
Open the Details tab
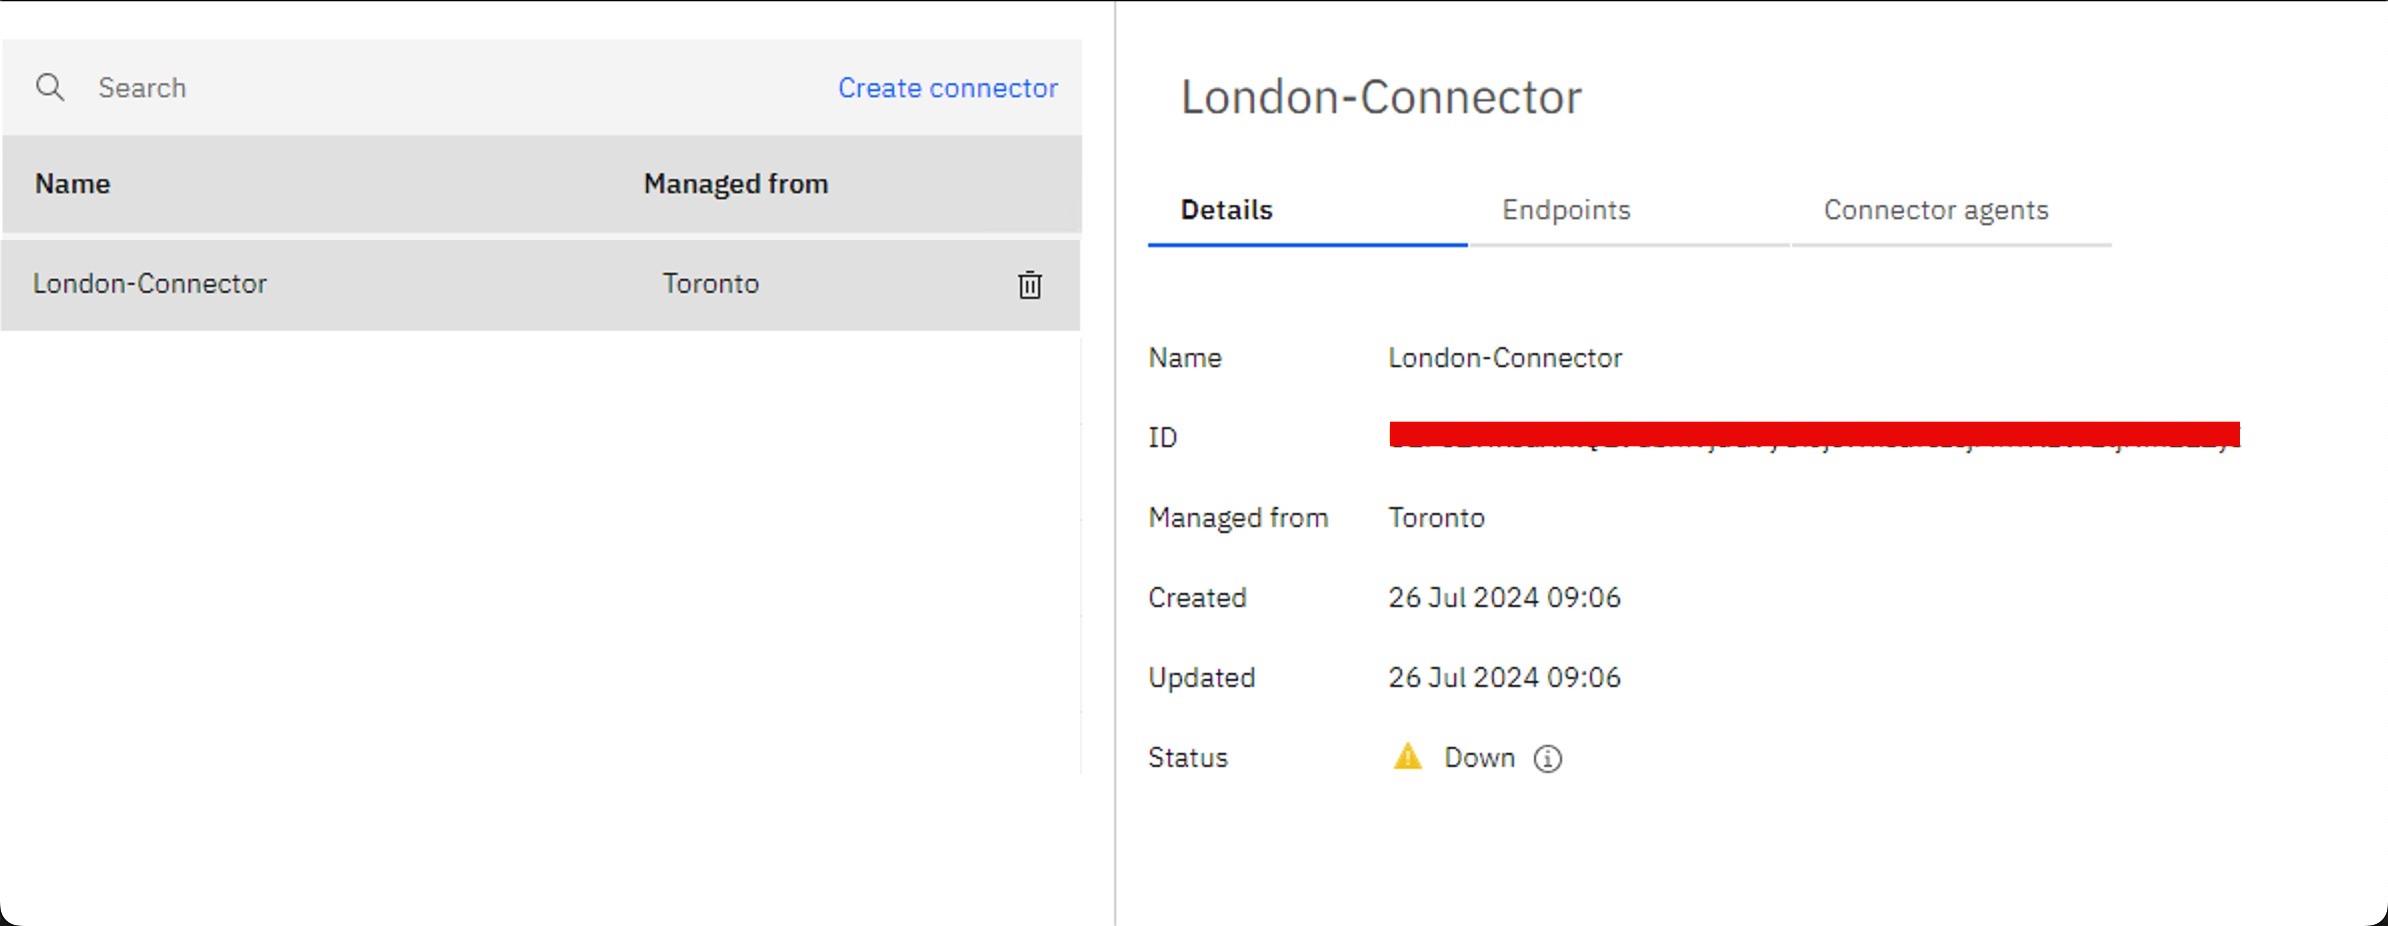point(1226,210)
